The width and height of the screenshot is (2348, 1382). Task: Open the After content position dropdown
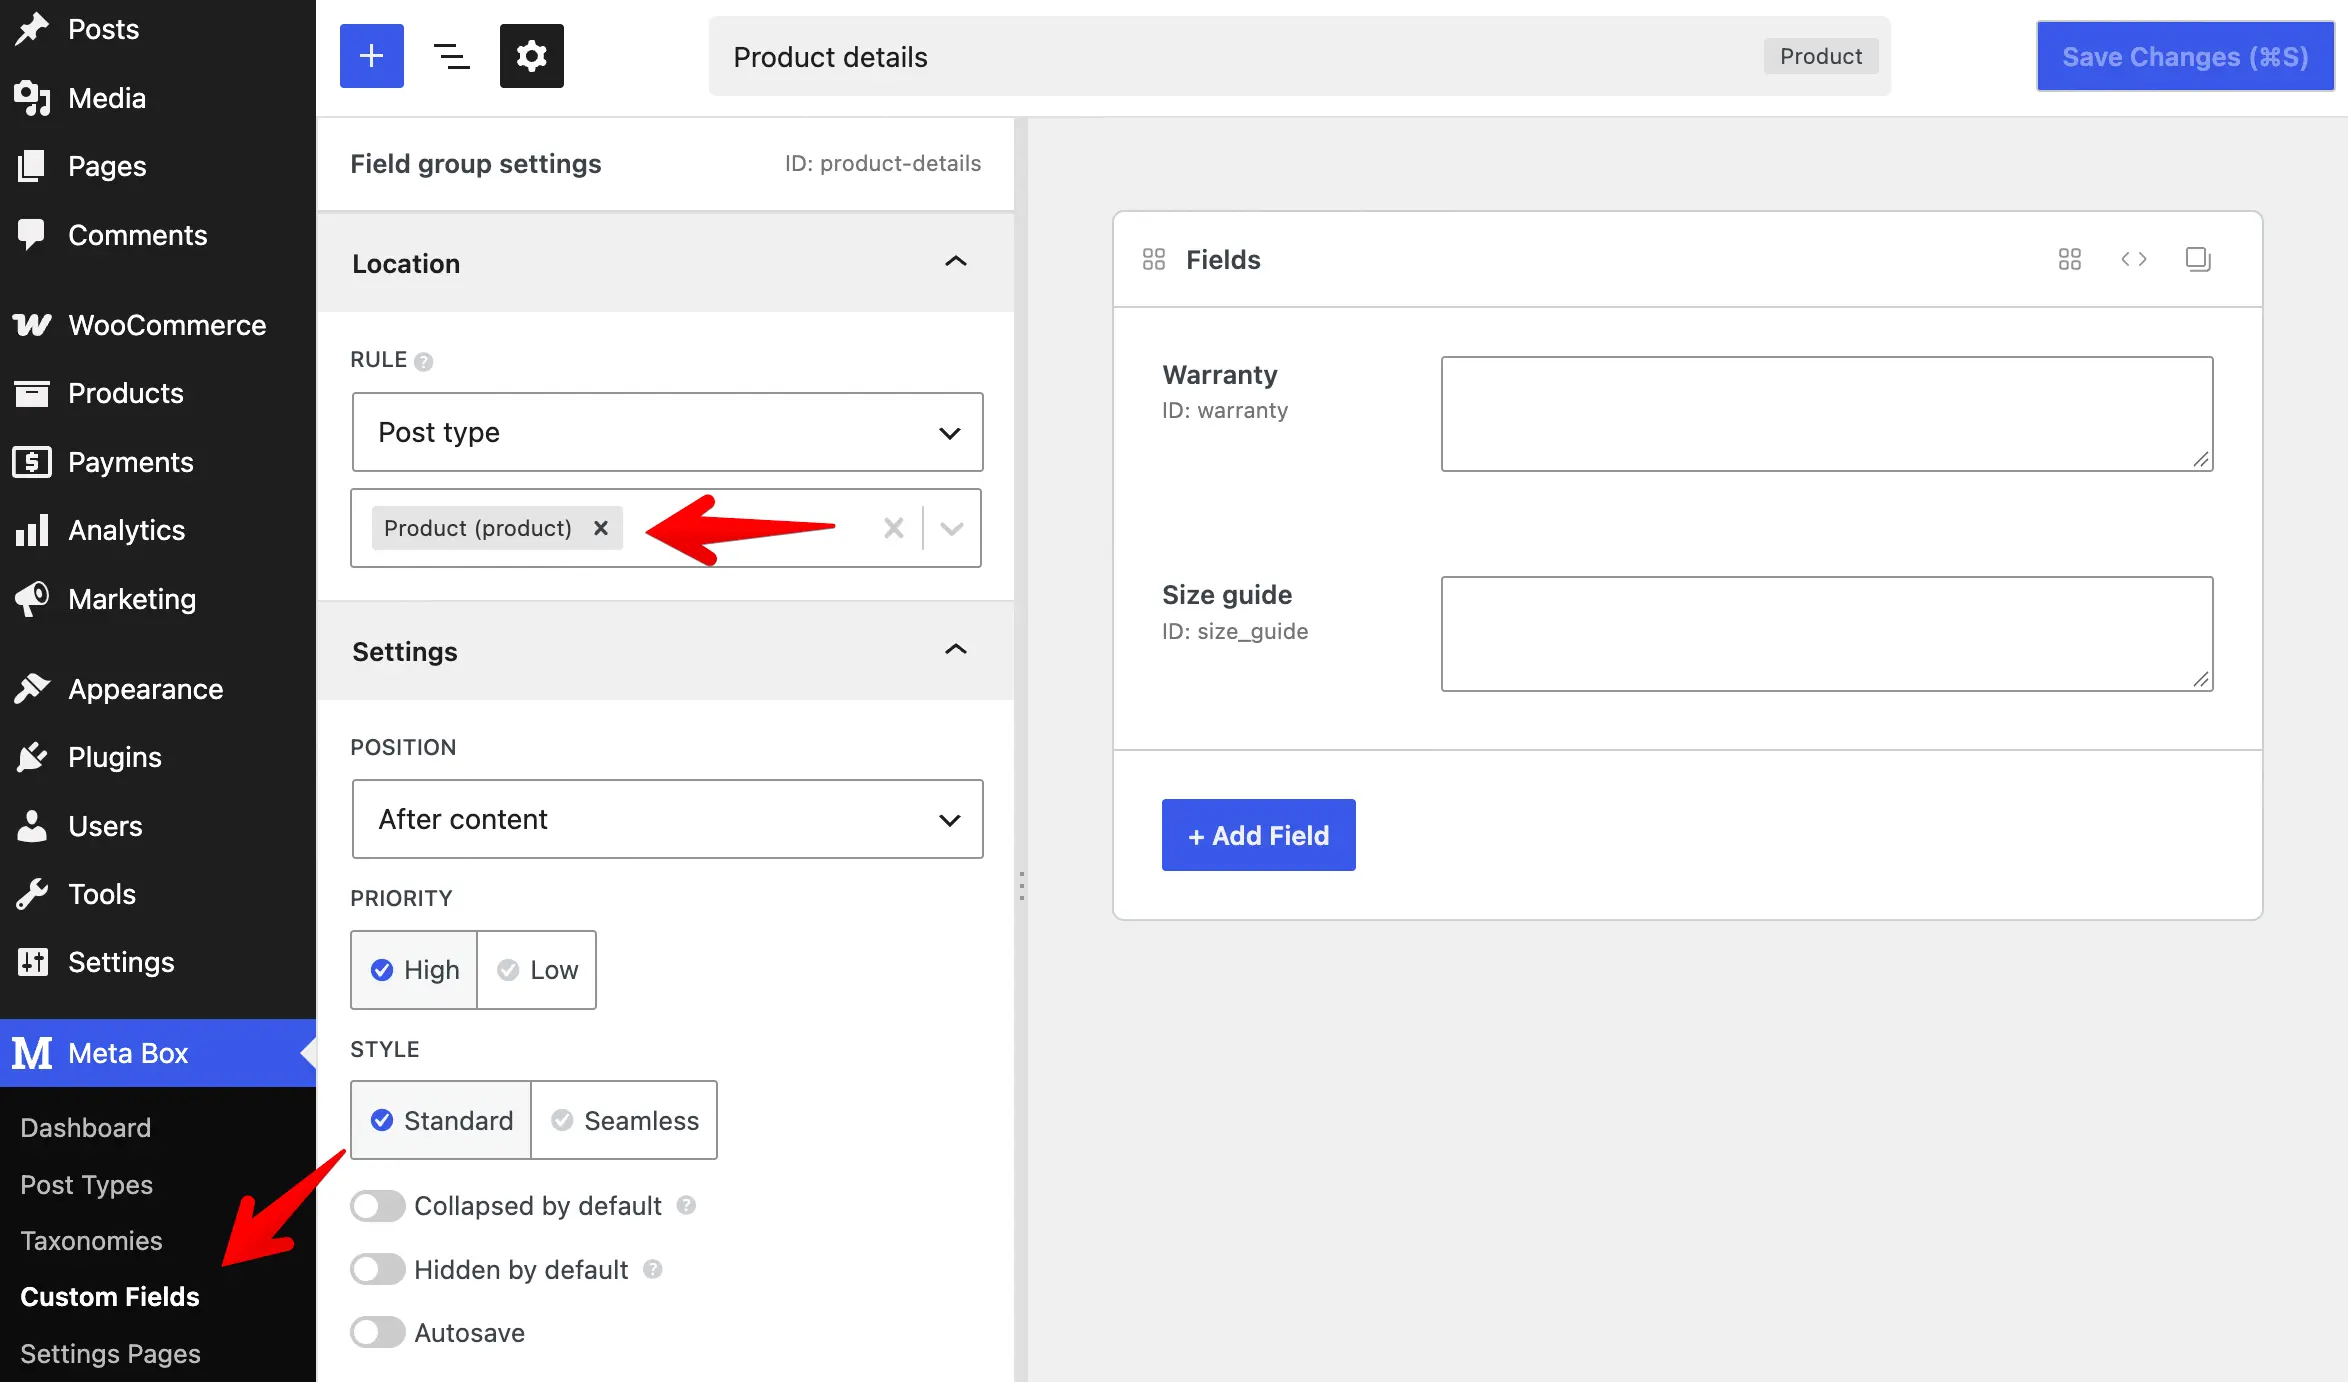click(x=667, y=819)
